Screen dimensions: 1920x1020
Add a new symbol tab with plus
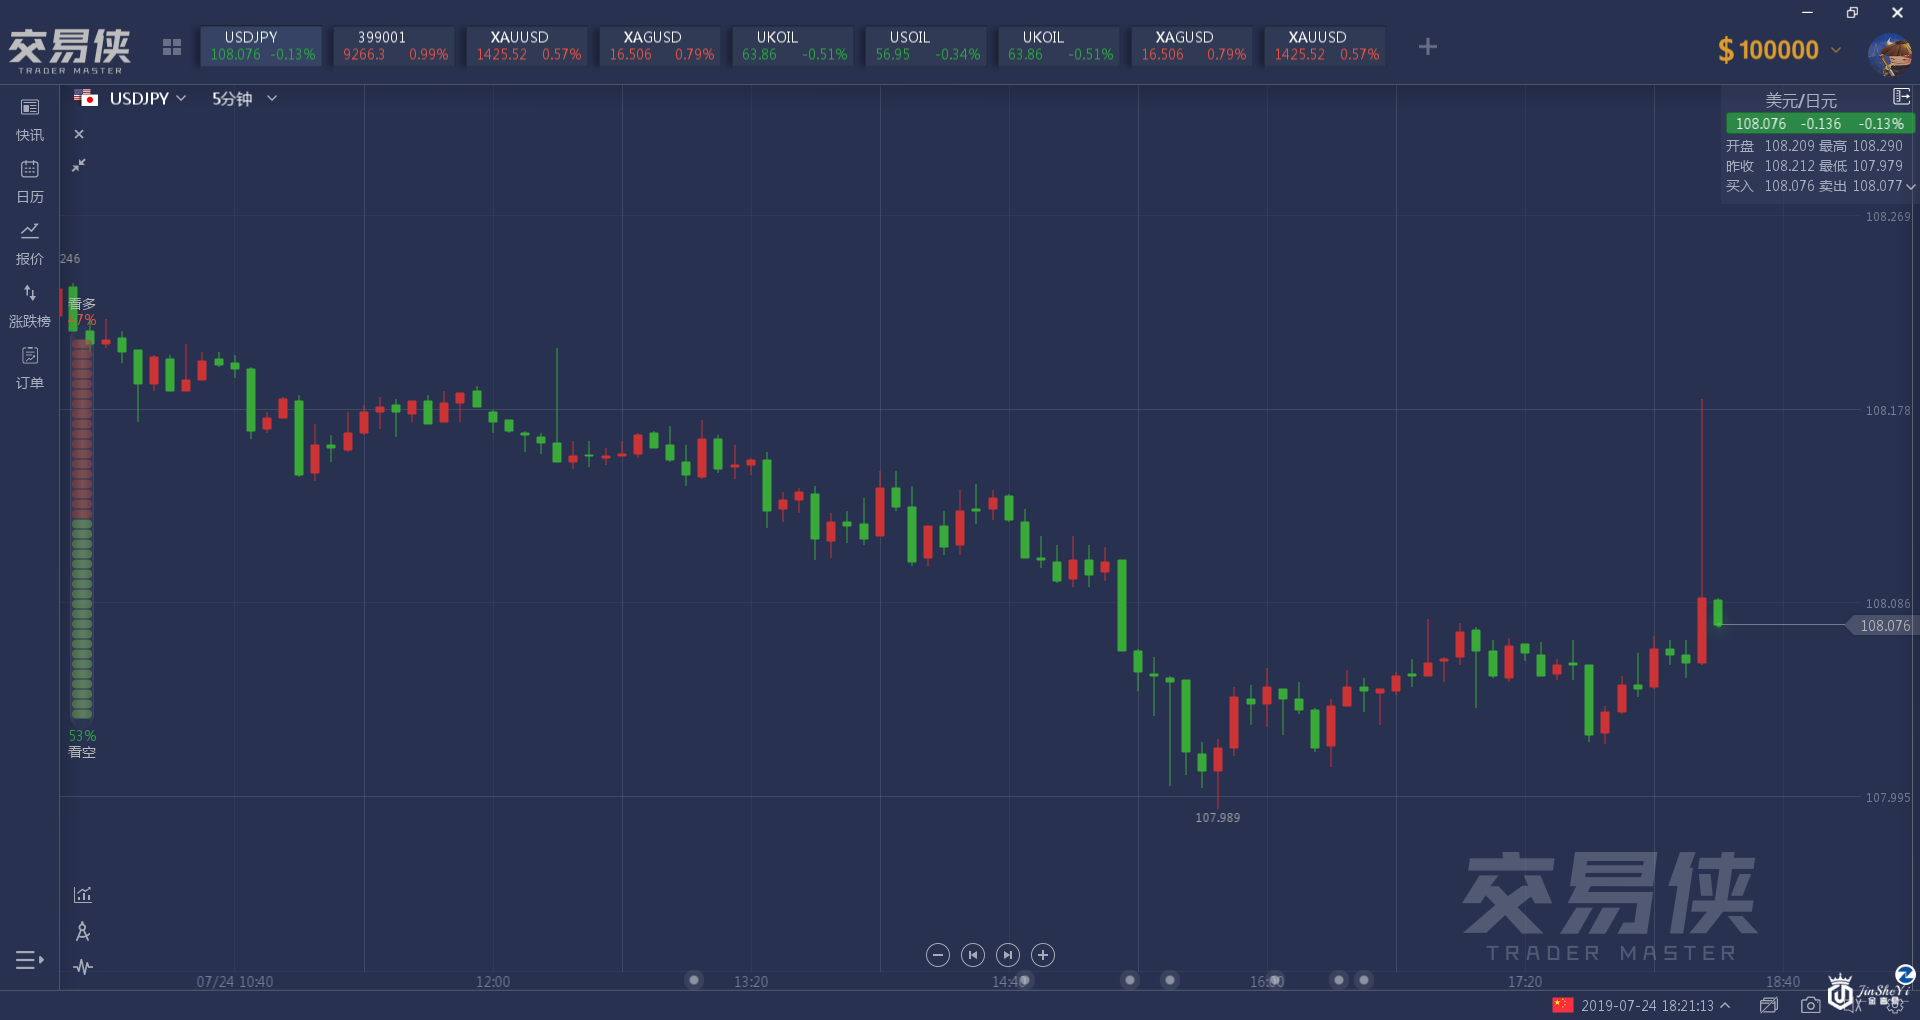click(1428, 47)
